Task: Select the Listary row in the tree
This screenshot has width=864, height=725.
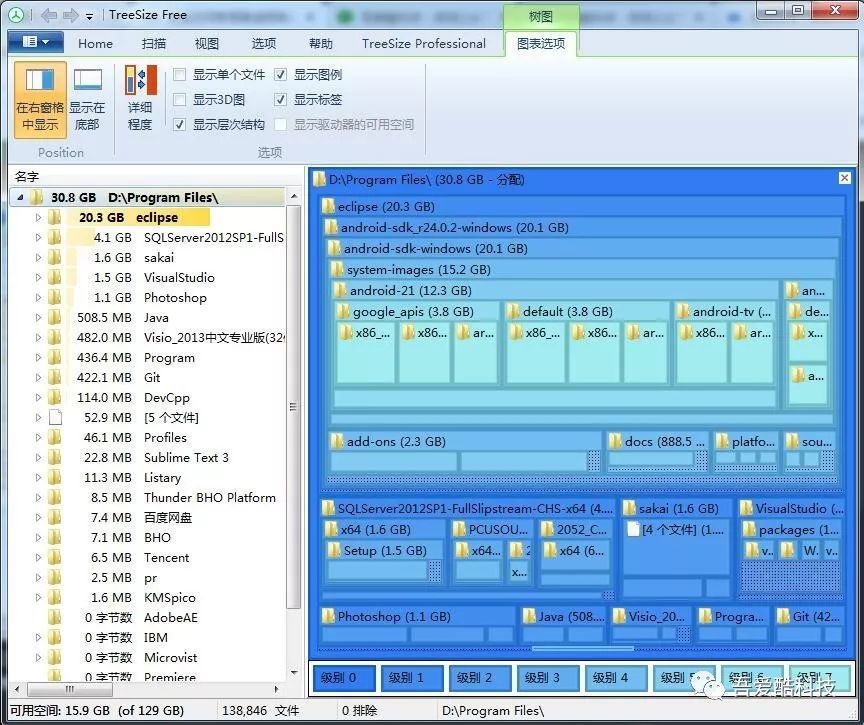Action: 148,477
